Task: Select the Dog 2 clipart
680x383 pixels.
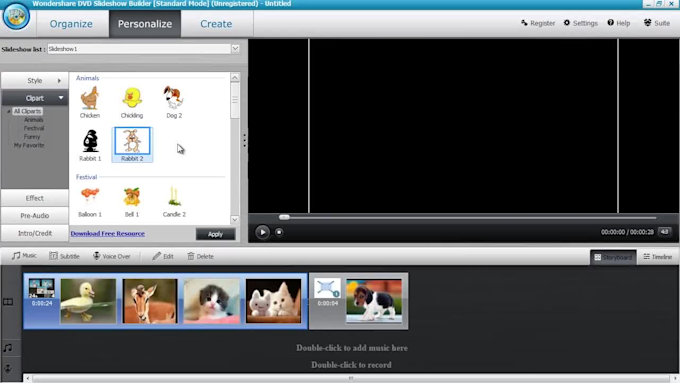Action: pyautogui.click(x=174, y=102)
